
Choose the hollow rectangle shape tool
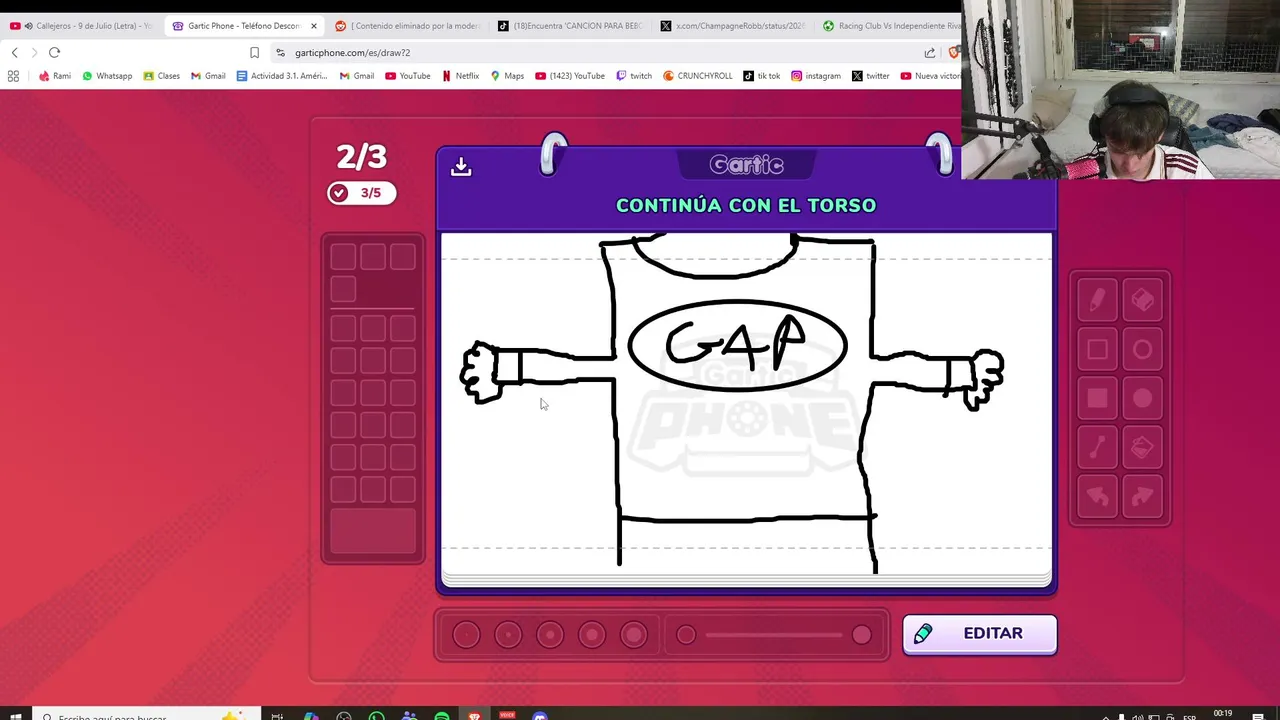click(1097, 349)
